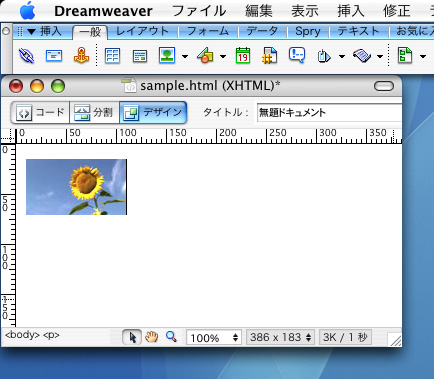Click the Server-Side Include icon
The width and height of the screenshot is (434, 379).
(x=269, y=55)
